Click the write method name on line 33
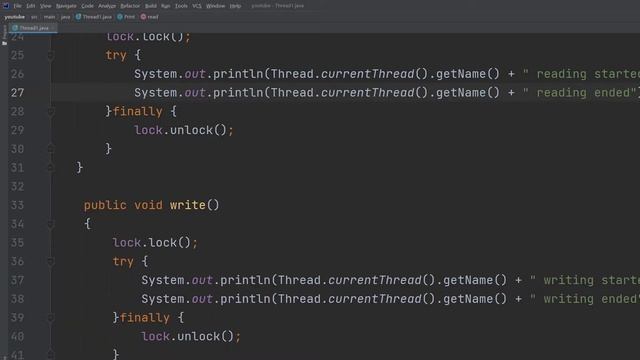The height and width of the screenshot is (360, 640). pyautogui.click(x=187, y=205)
